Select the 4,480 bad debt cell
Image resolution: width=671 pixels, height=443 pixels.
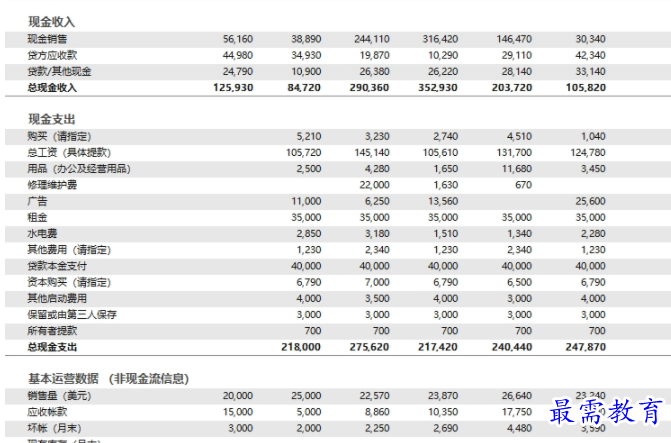[x=520, y=428]
